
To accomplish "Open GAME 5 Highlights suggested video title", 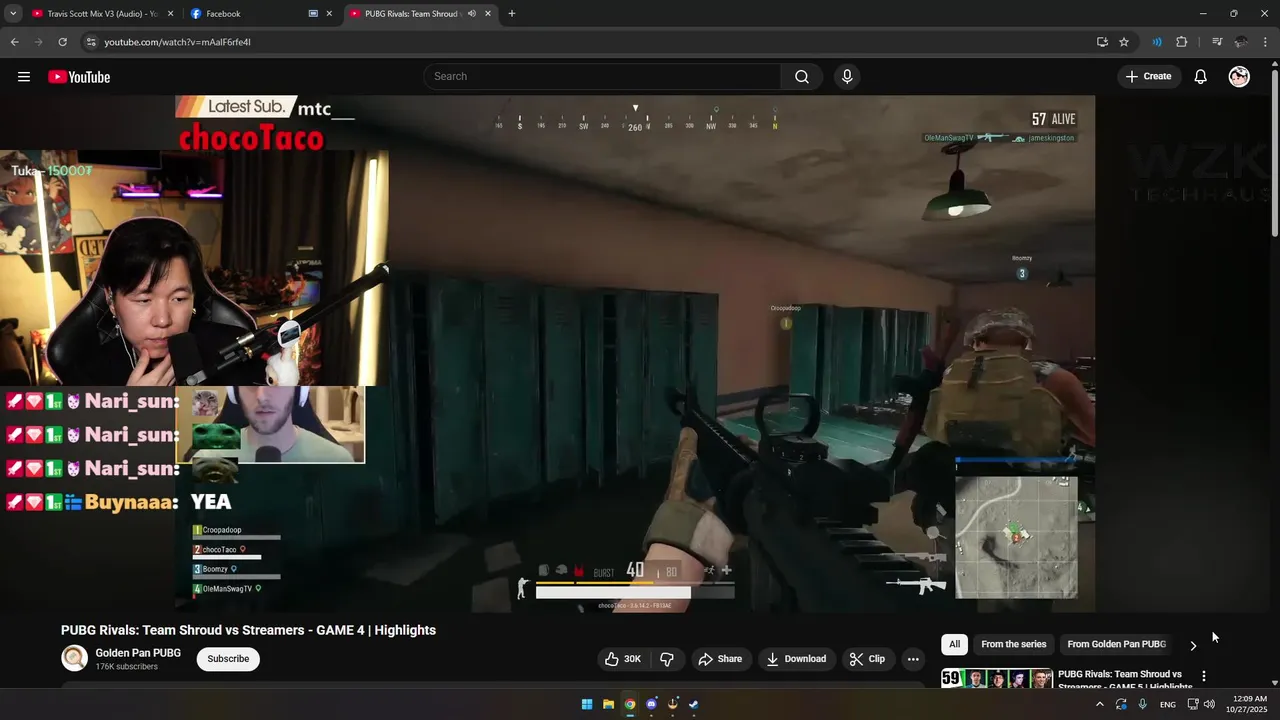I will (1125, 680).
